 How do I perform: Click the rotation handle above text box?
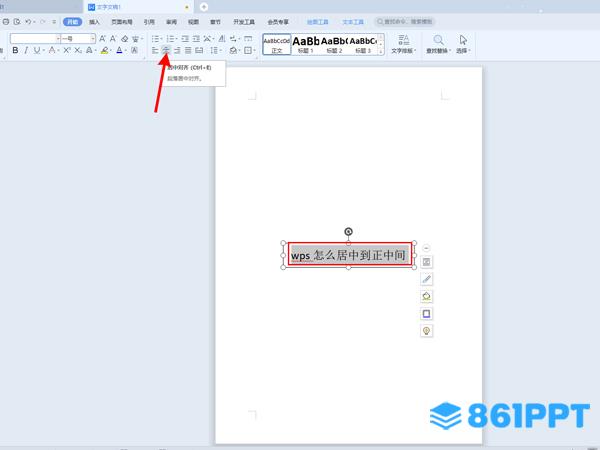click(348, 232)
